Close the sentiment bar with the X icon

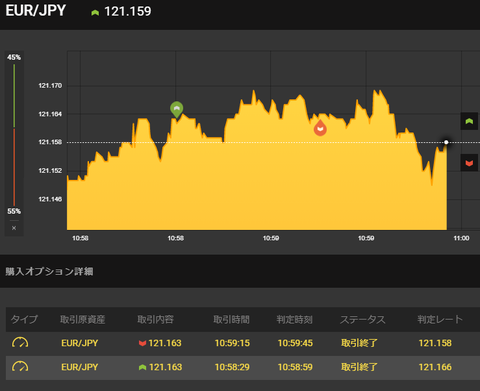pyautogui.click(x=14, y=228)
